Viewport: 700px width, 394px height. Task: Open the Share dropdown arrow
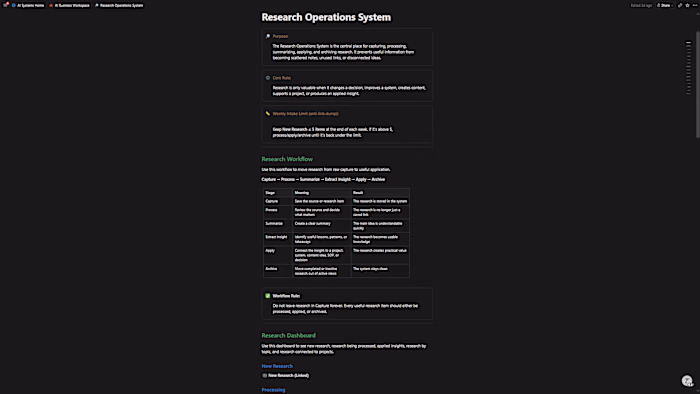pos(672,5)
